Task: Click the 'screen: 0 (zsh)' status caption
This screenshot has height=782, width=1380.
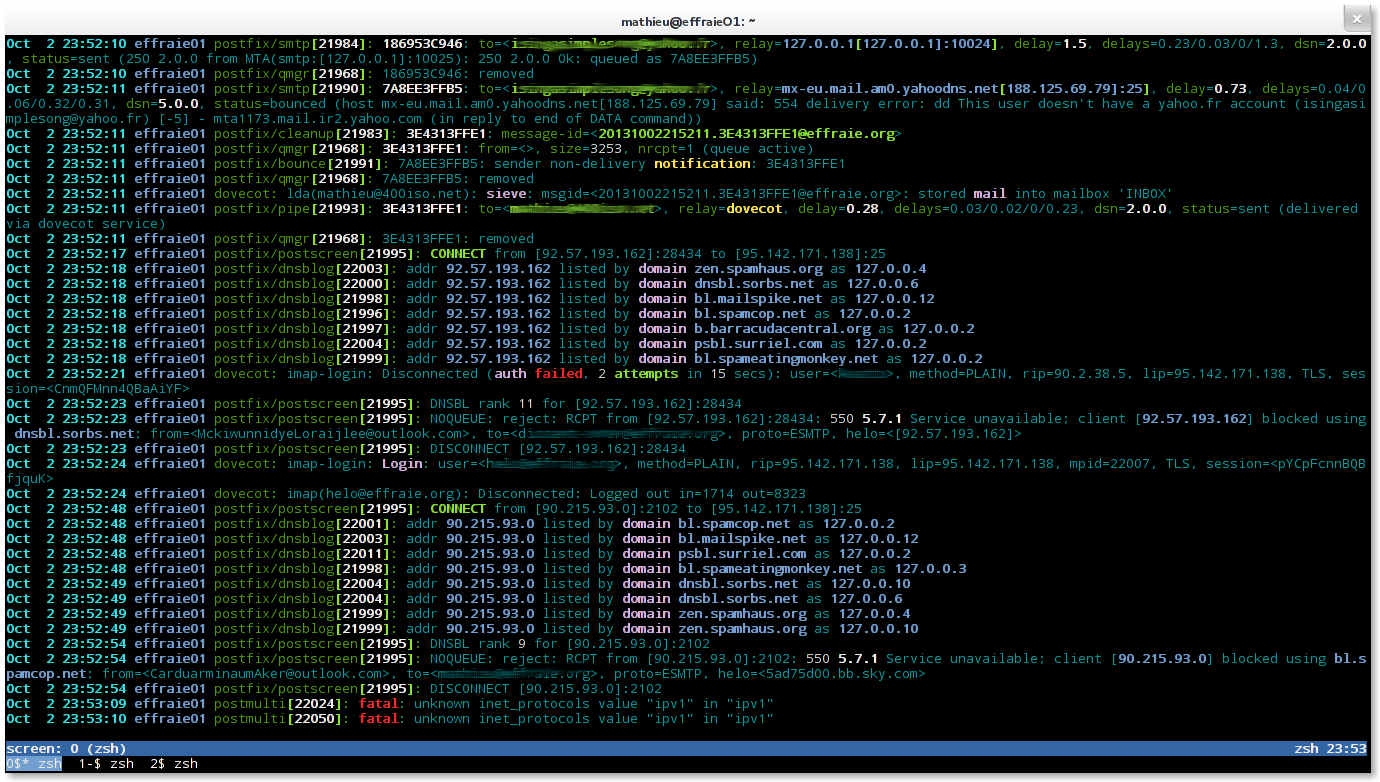Action: (65, 749)
